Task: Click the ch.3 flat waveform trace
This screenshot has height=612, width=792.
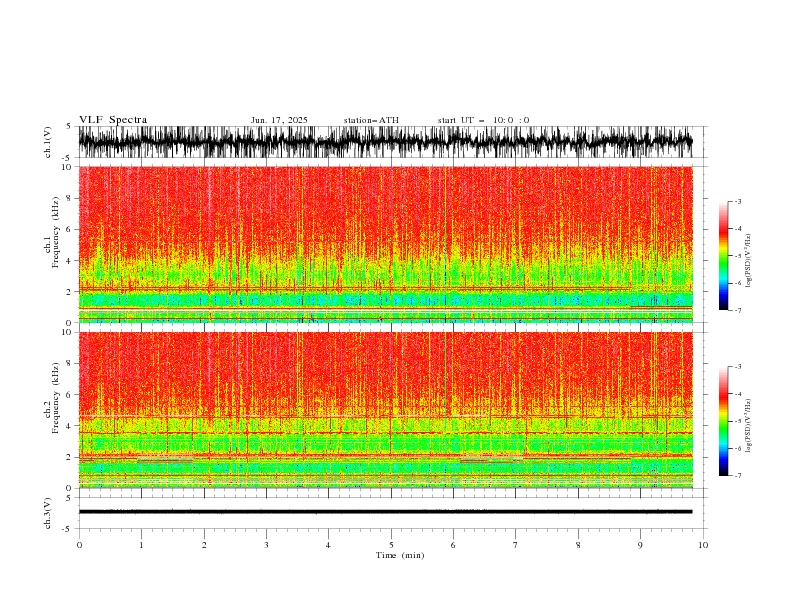Action: tap(385, 512)
